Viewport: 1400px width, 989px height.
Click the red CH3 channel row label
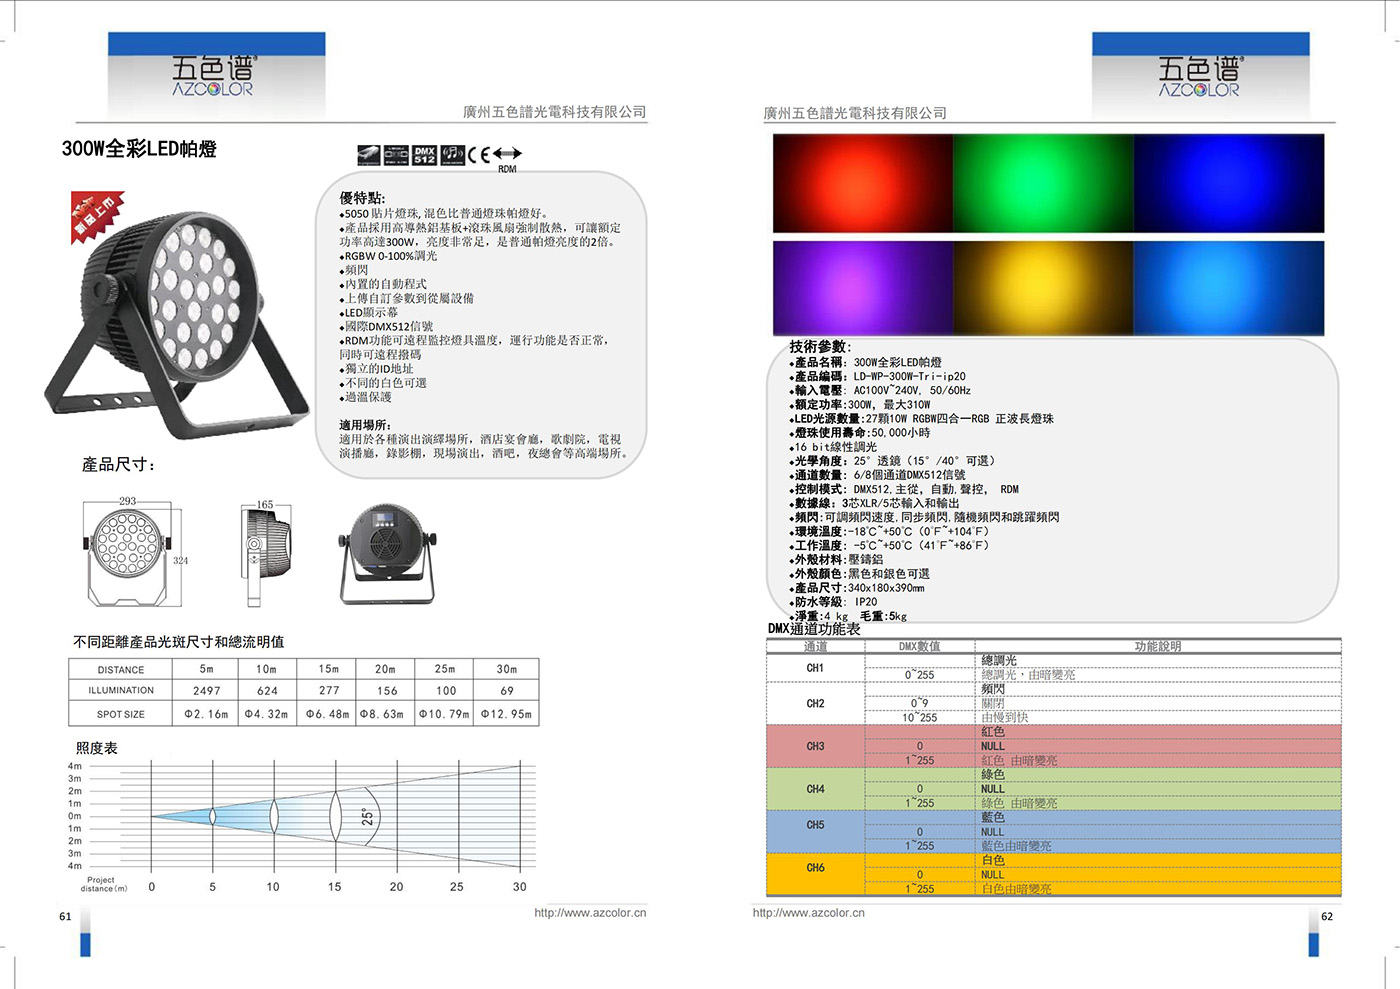click(x=815, y=746)
